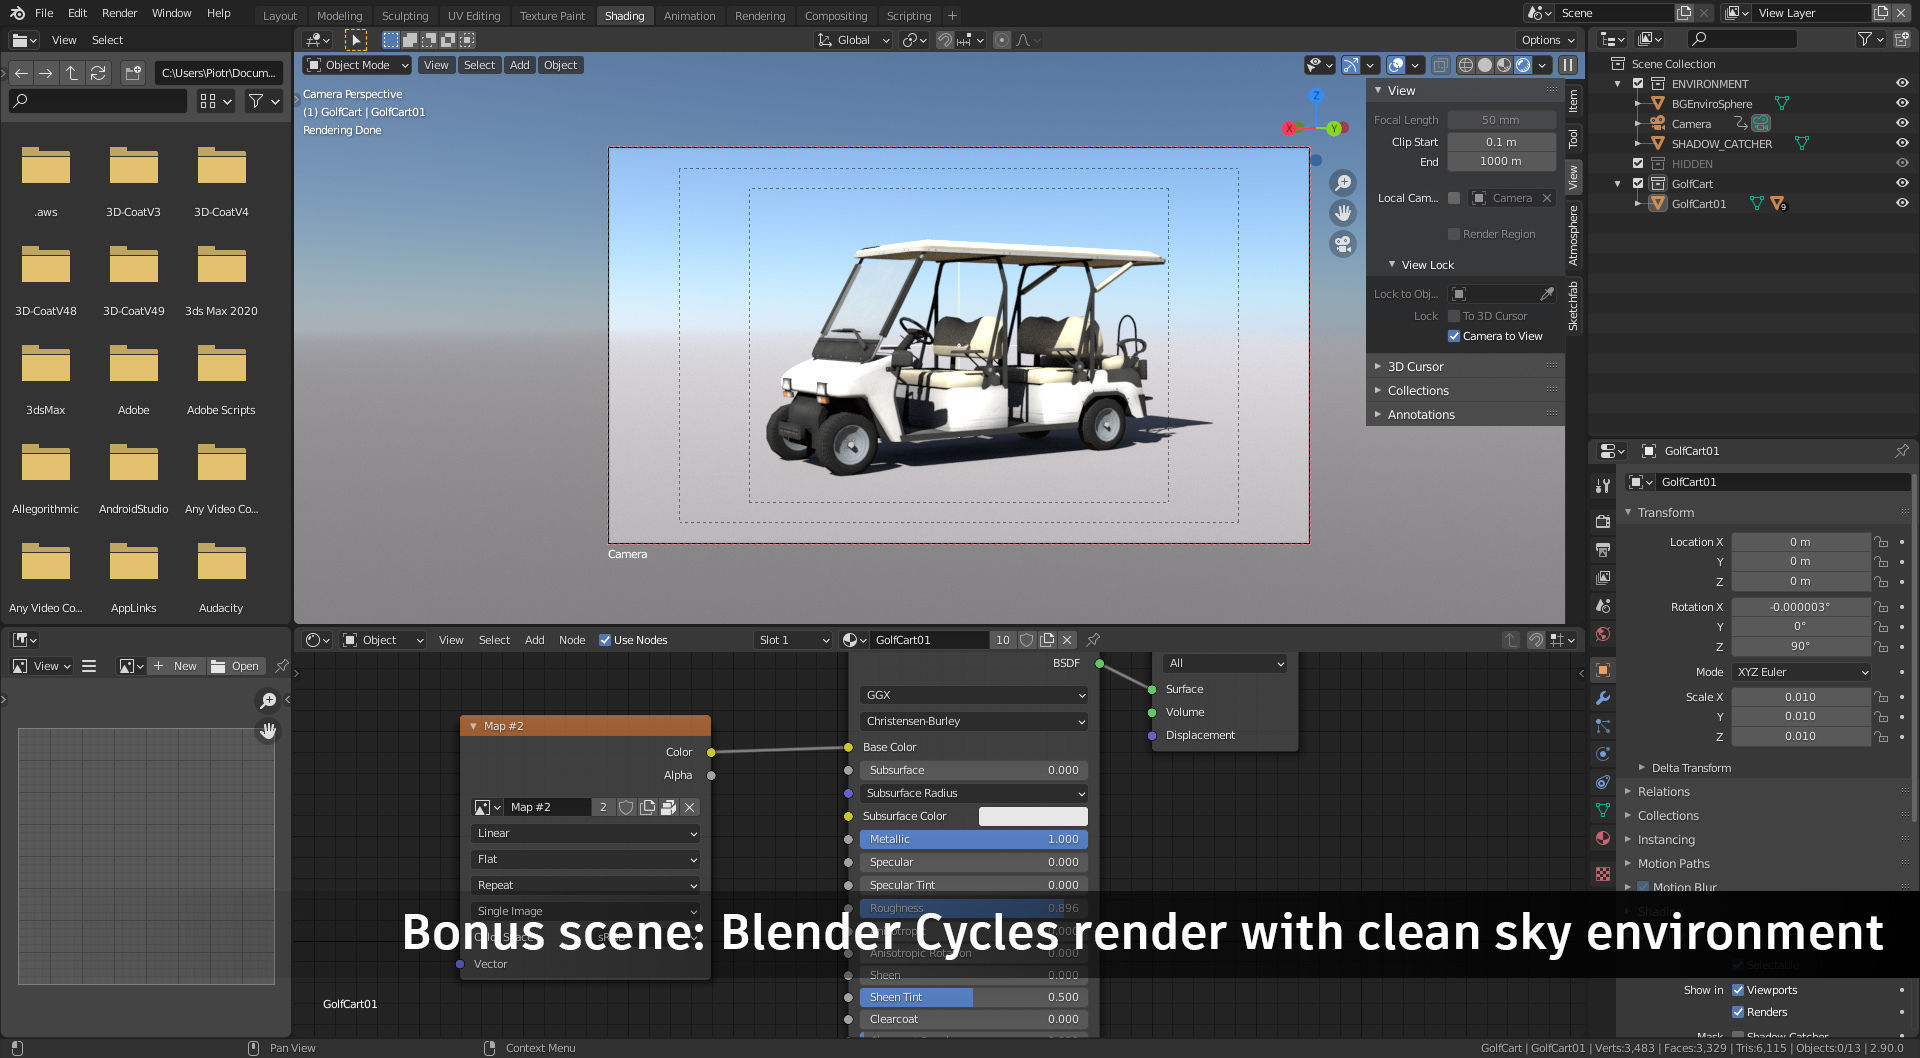Open the Texture properties checker icon
This screenshot has width=1920, height=1058.
(x=1603, y=873)
